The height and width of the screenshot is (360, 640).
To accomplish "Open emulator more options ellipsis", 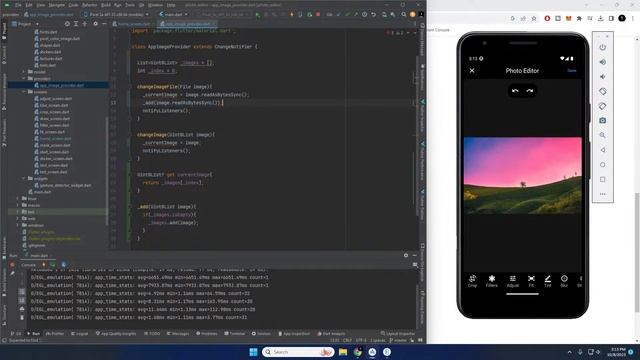I will pos(602,194).
